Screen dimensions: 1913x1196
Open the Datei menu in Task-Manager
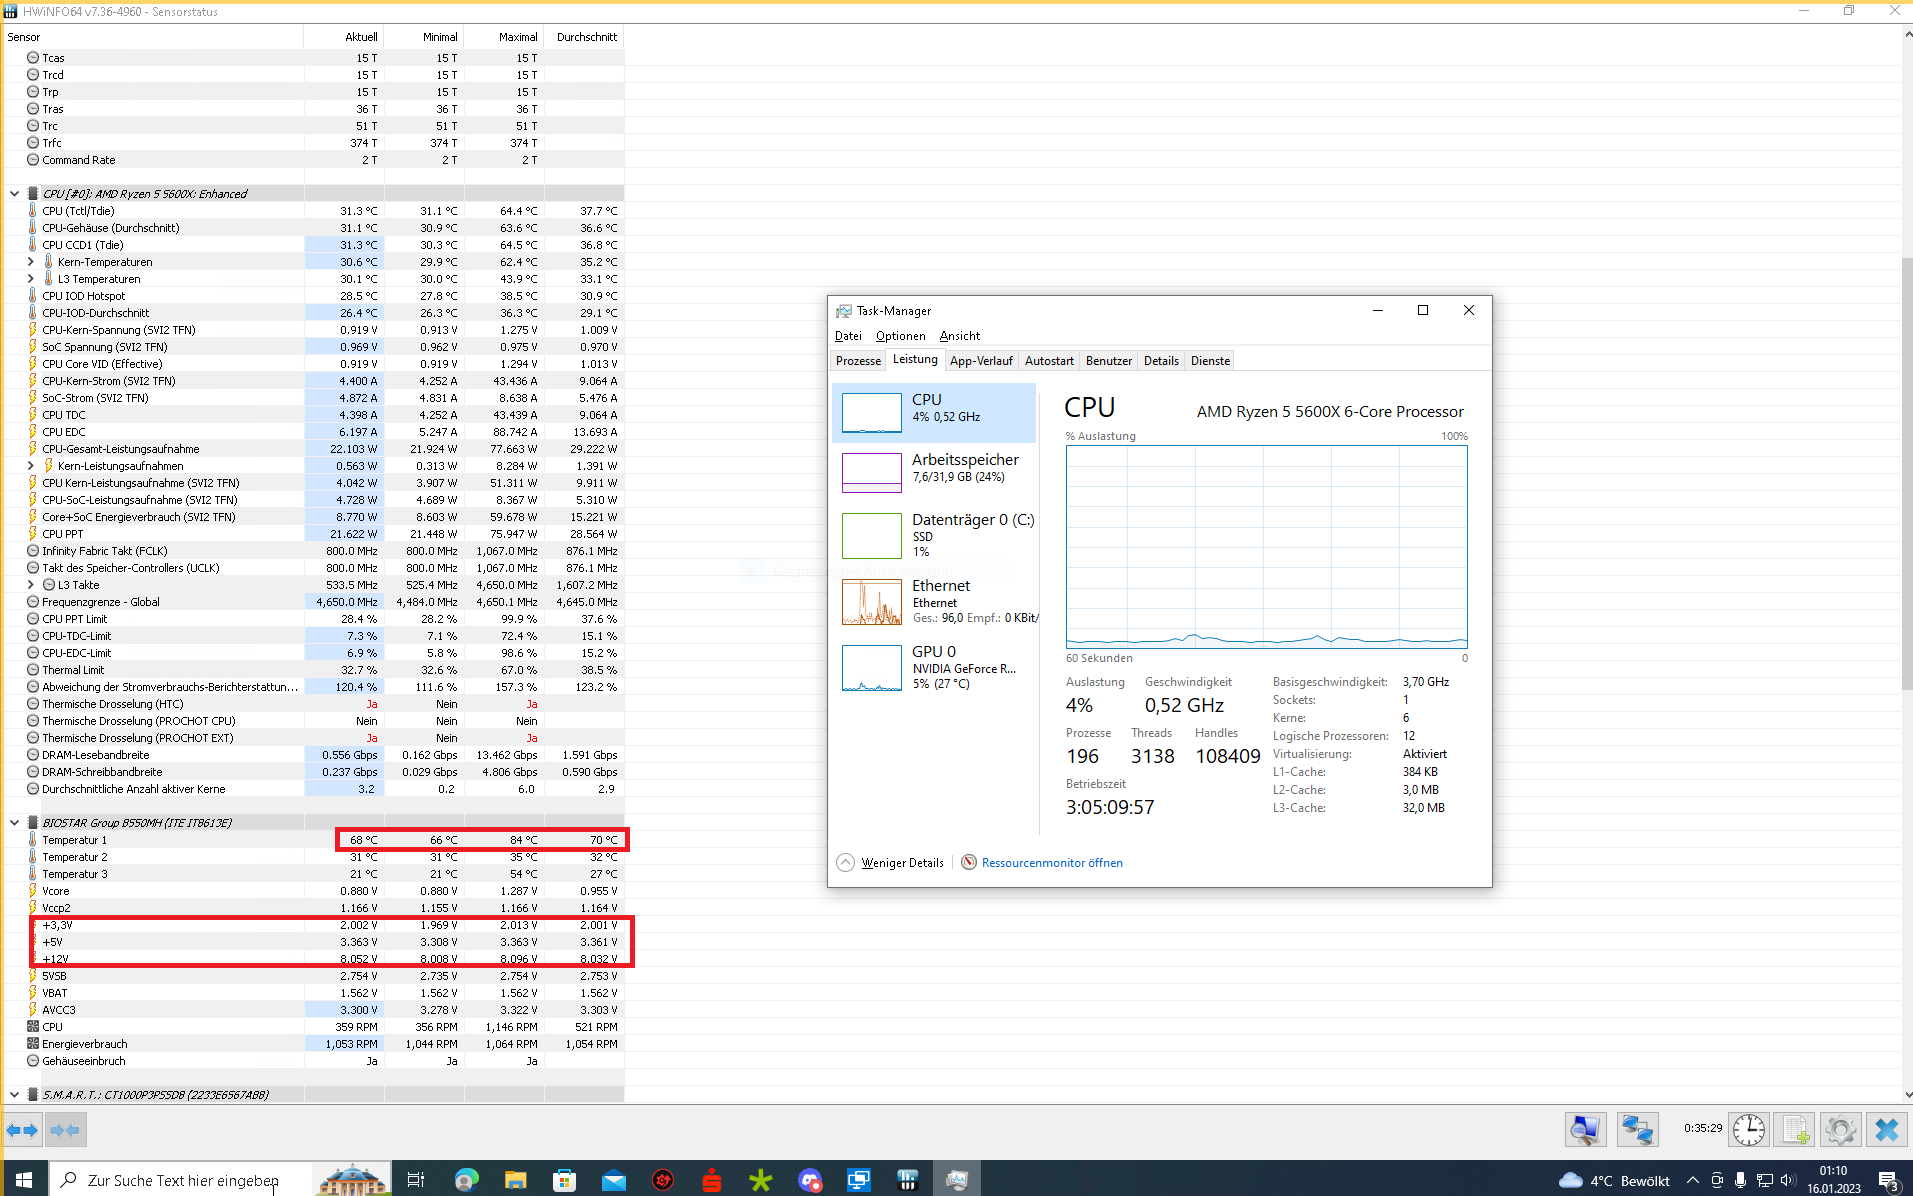click(848, 336)
